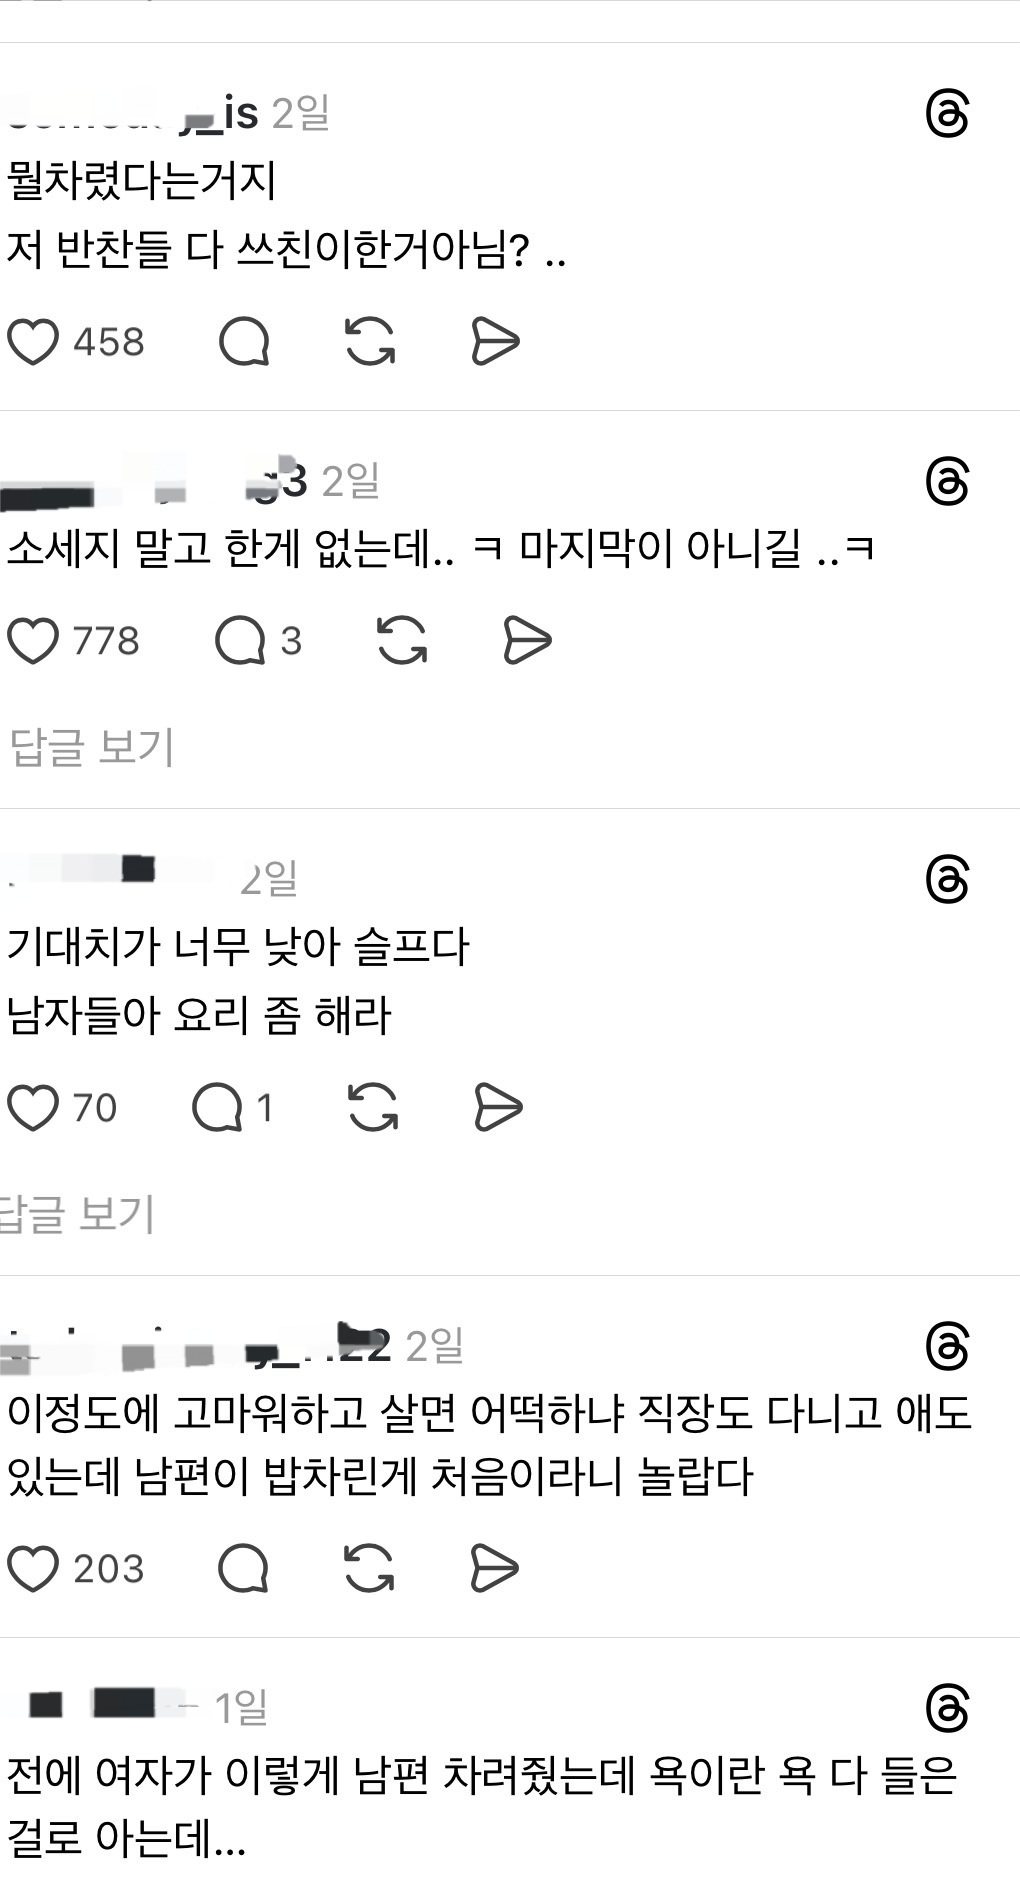The image size is (1020, 1900).
Task: Reply to the 이정도에 고마워하고 comment
Action: [x=244, y=1568]
